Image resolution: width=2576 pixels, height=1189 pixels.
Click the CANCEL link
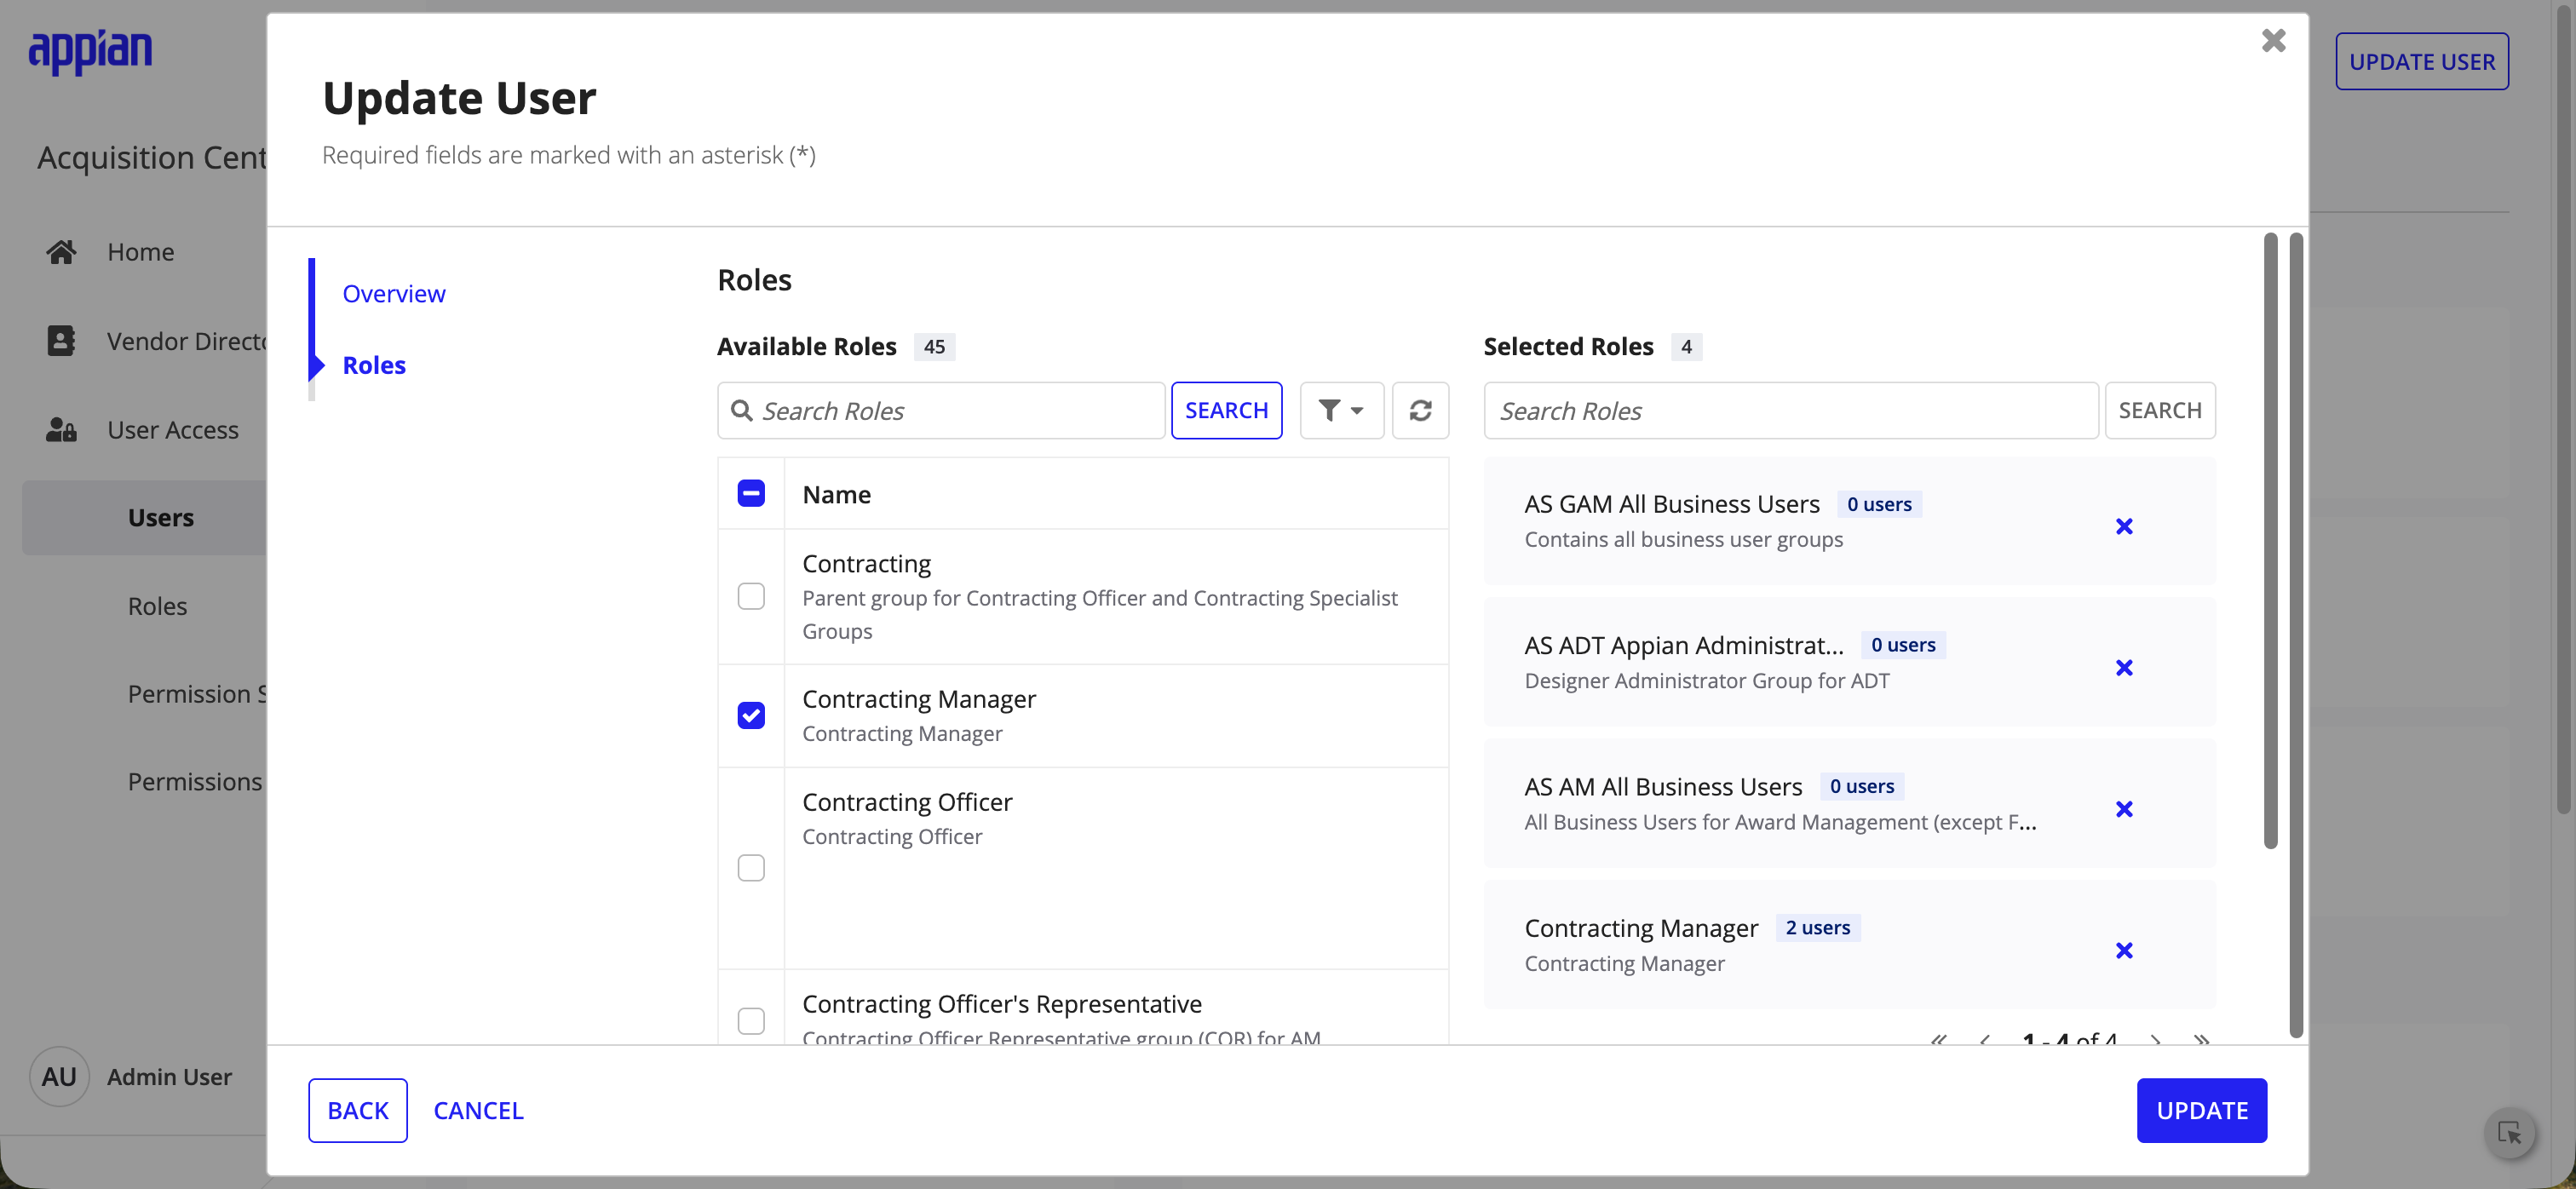click(478, 1111)
